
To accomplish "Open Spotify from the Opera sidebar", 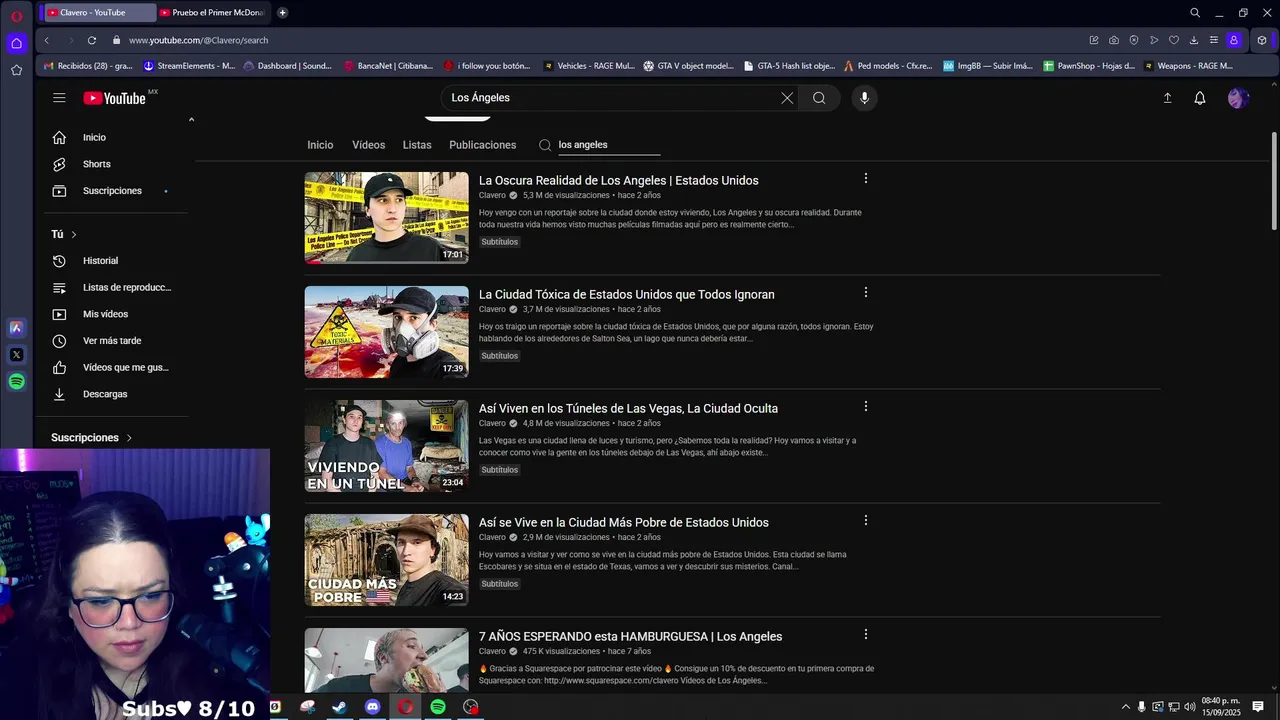I will pos(16,382).
